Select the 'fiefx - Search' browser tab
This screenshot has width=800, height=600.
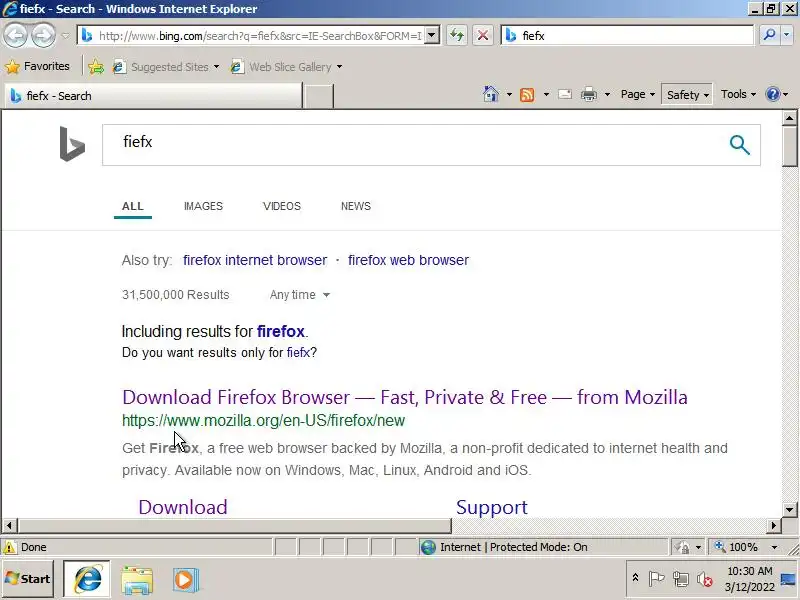pos(154,96)
